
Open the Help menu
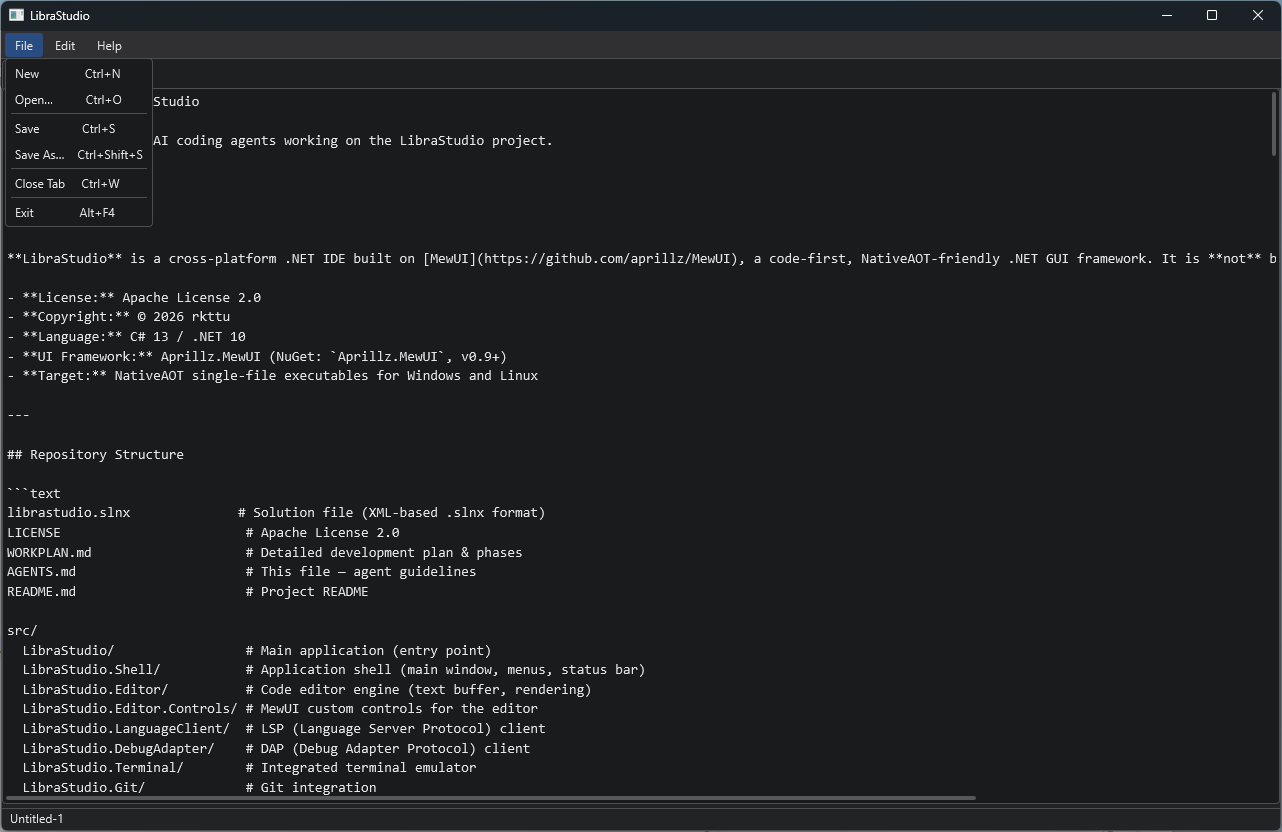(x=108, y=45)
